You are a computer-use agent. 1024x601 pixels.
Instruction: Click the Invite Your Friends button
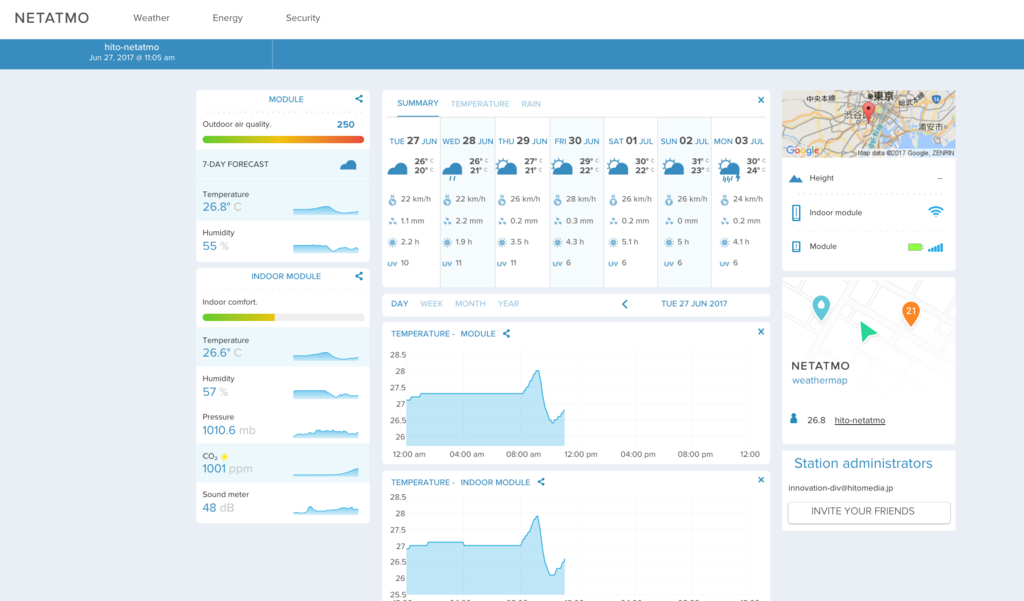868,512
